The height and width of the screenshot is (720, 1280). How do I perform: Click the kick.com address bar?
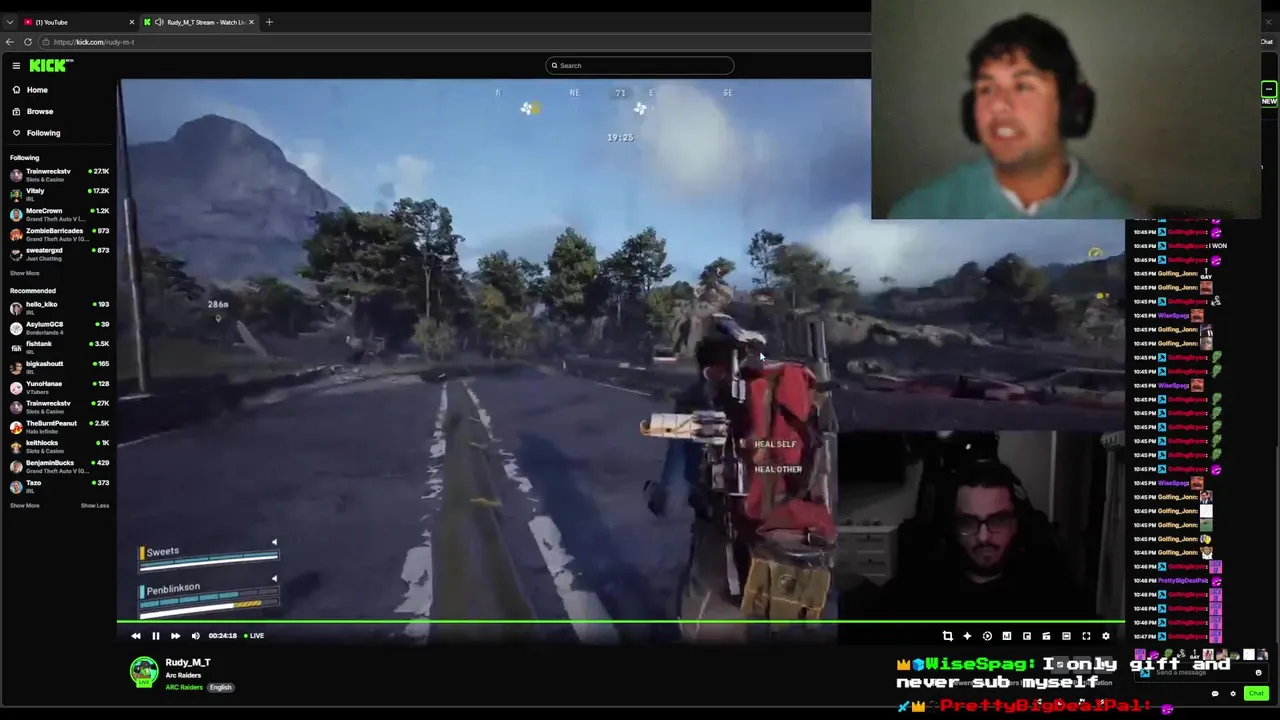tap(450, 42)
